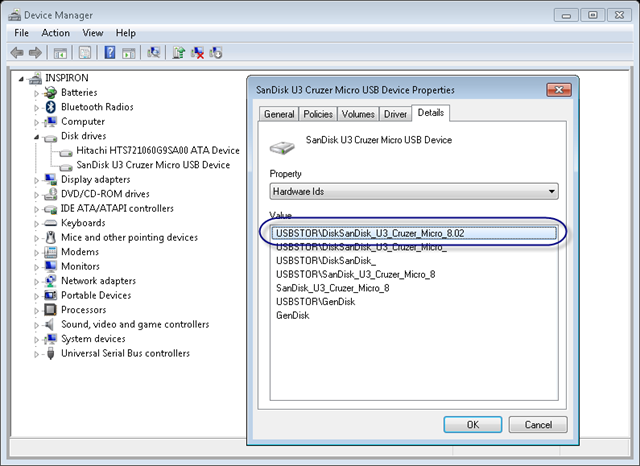Click Show/Hide Console Tree toolbar icon

coord(60,53)
